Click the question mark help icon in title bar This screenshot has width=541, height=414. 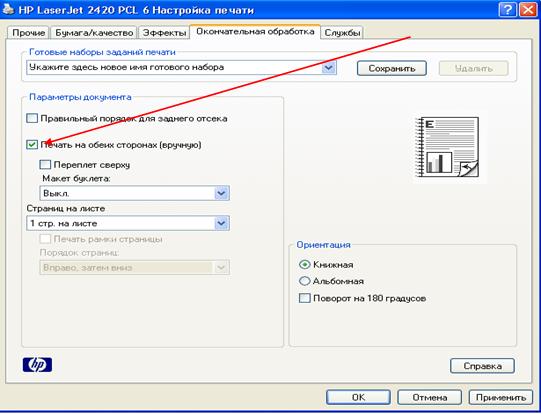click(x=508, y=9)
